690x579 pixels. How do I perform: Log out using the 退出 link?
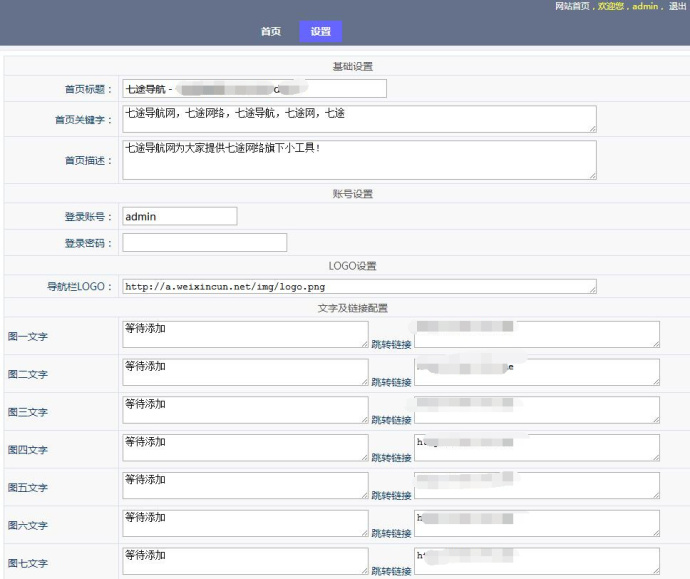pos(678,6)
